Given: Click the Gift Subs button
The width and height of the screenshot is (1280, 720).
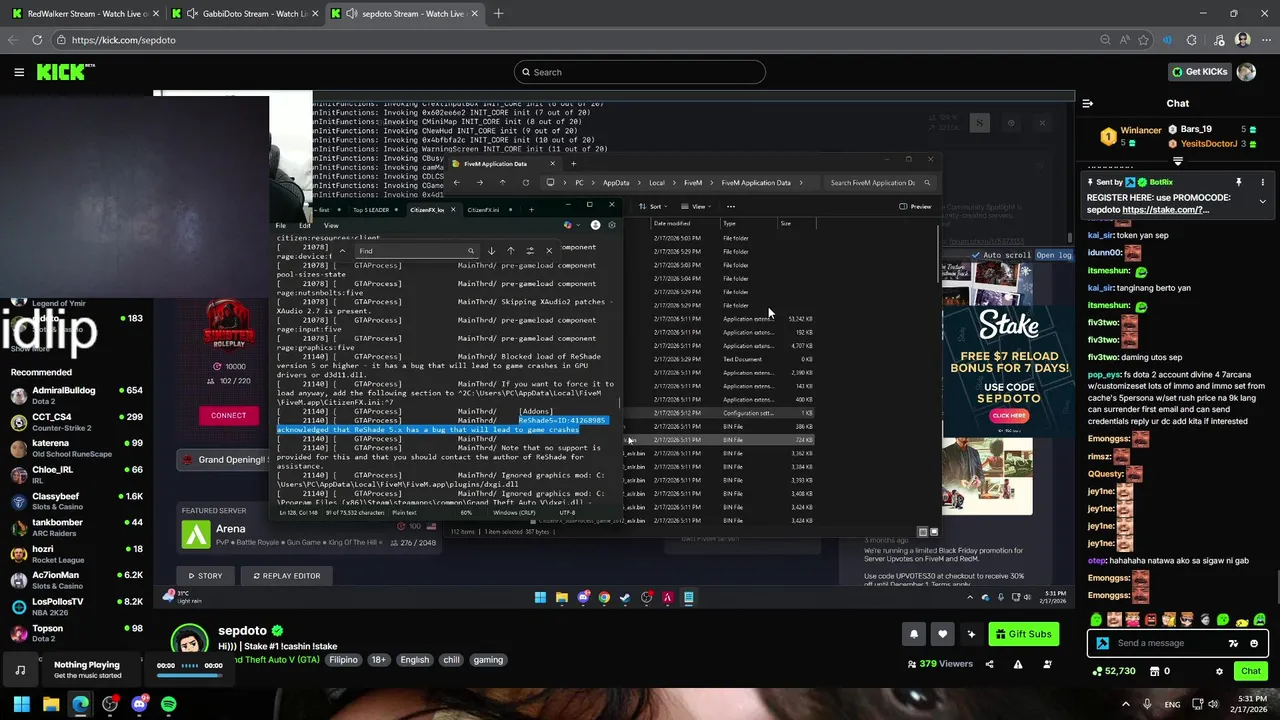Looking at the screenshot, I should click(1024, 634).
